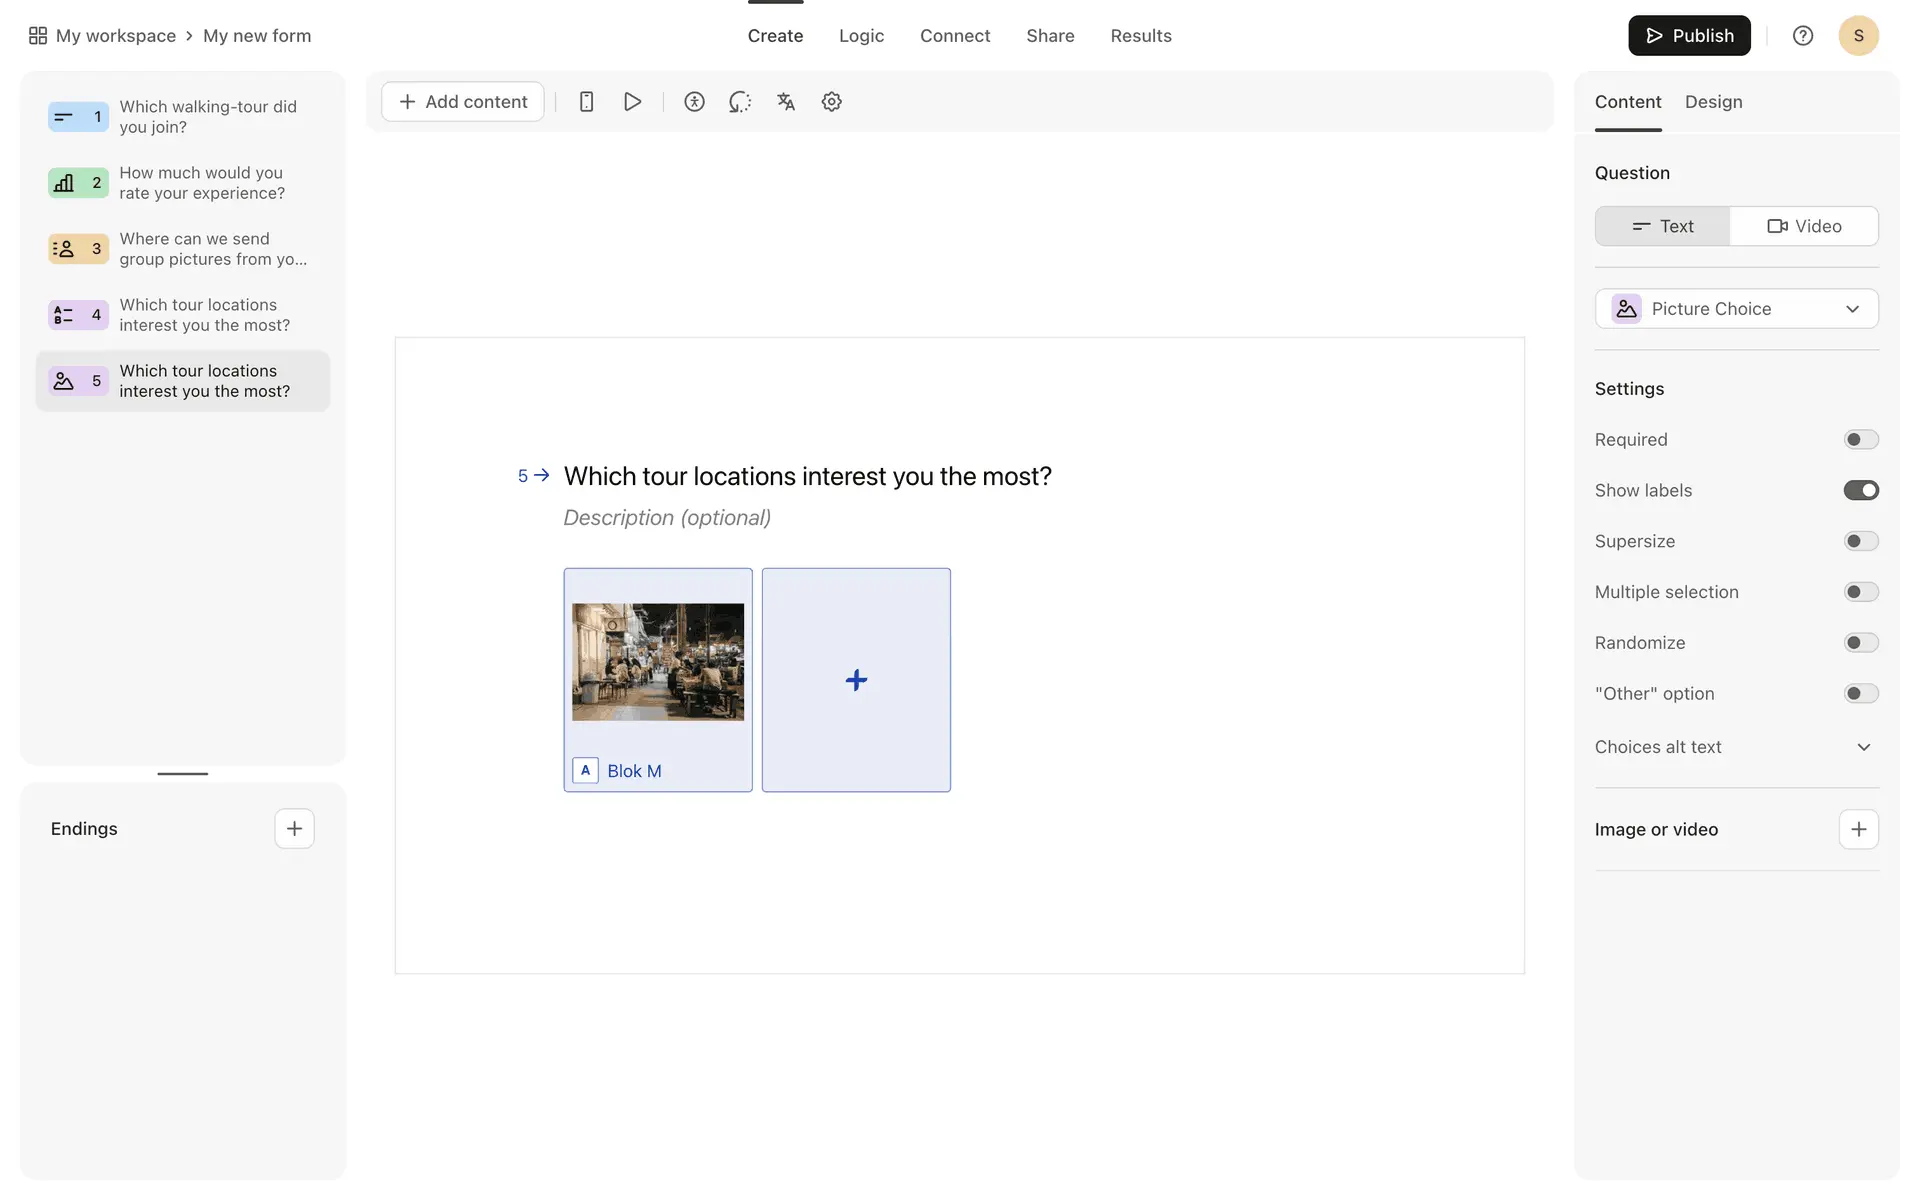Open the mobile preview icon
This screenshot has height=1200, width=1920.
(x=587, y=102)
